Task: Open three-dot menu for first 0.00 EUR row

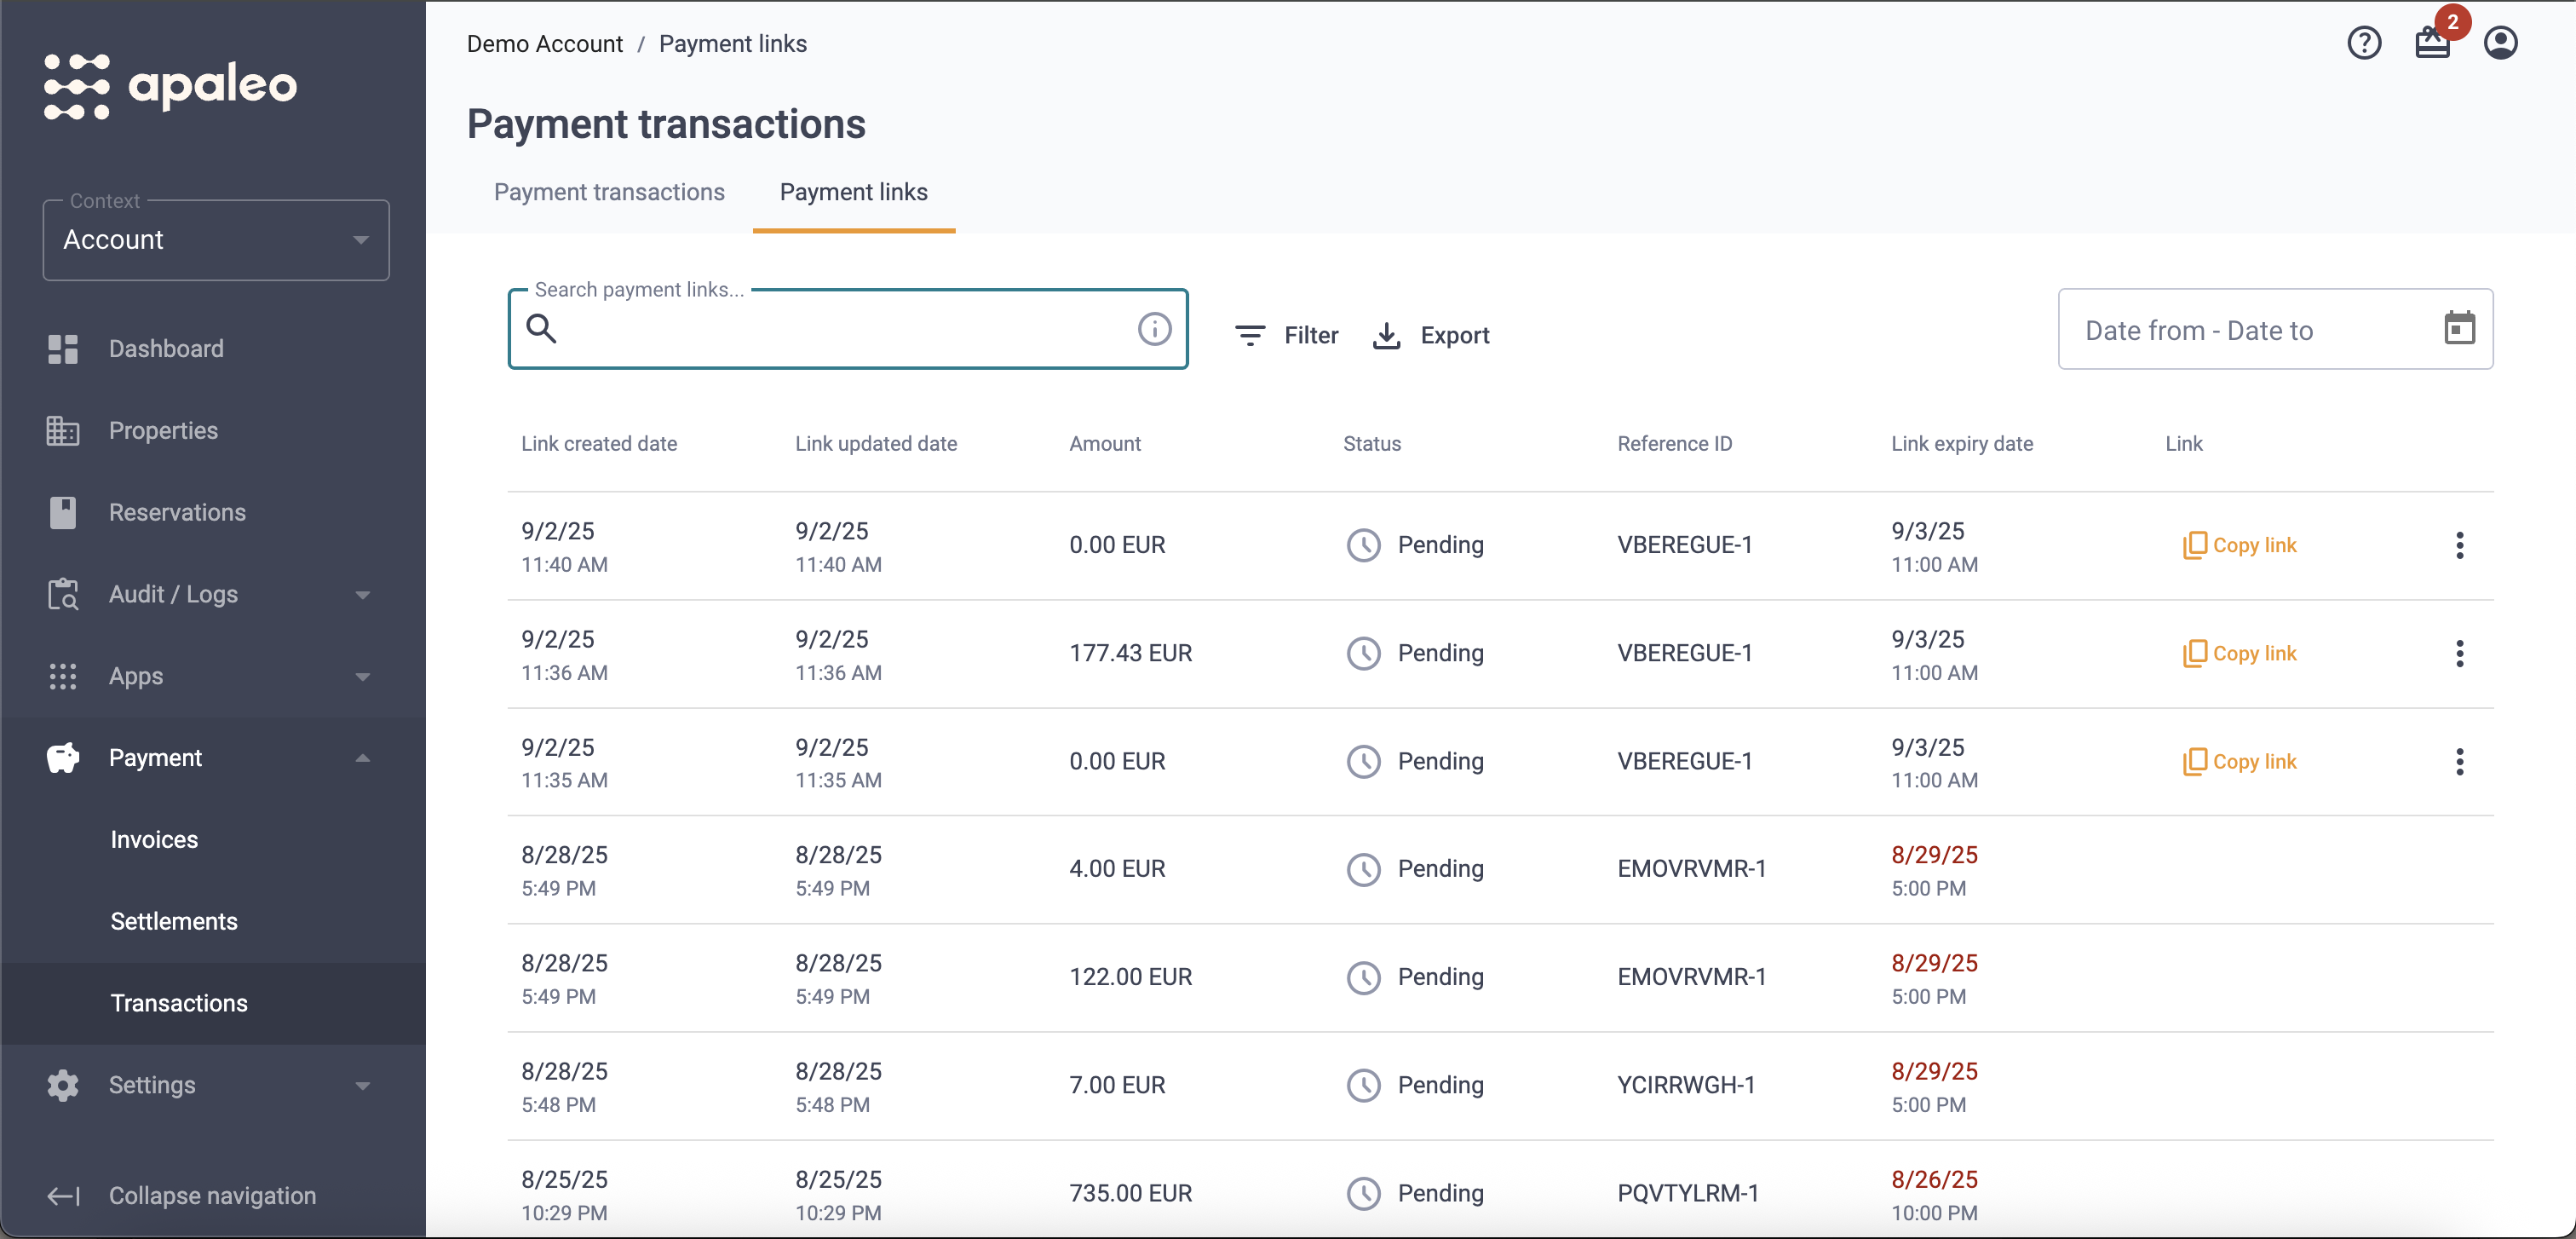Action: click(x=2459, y=545)
